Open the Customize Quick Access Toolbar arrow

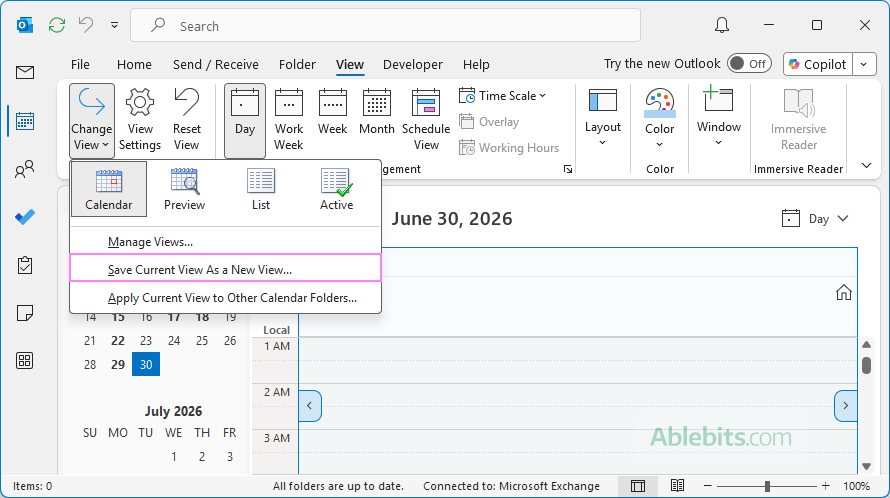coord(115,26)
